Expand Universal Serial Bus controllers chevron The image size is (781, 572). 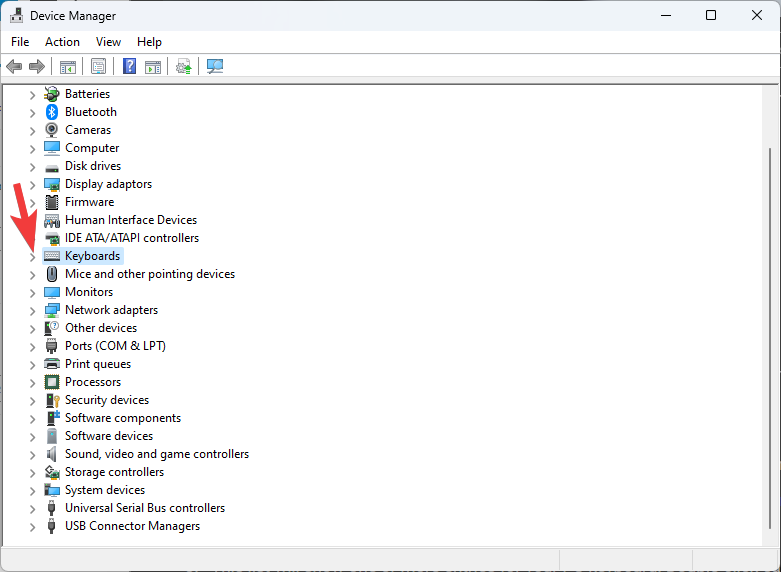coord(32,509)
